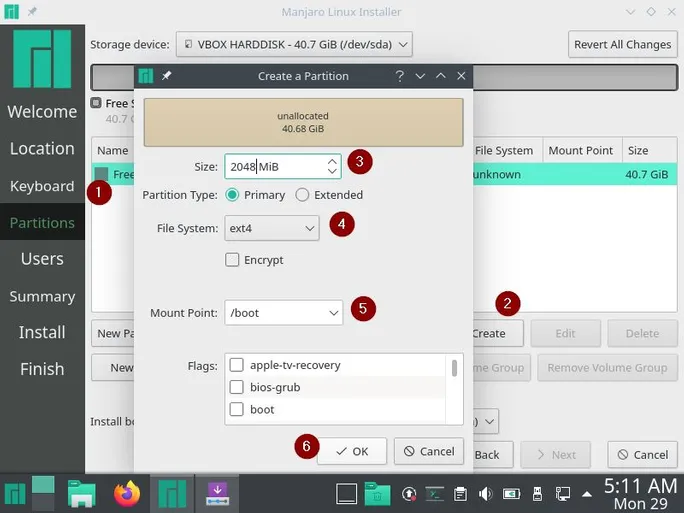Select the Extended partition type
Screen dimensions: 684x513
(x=305, y=195)
